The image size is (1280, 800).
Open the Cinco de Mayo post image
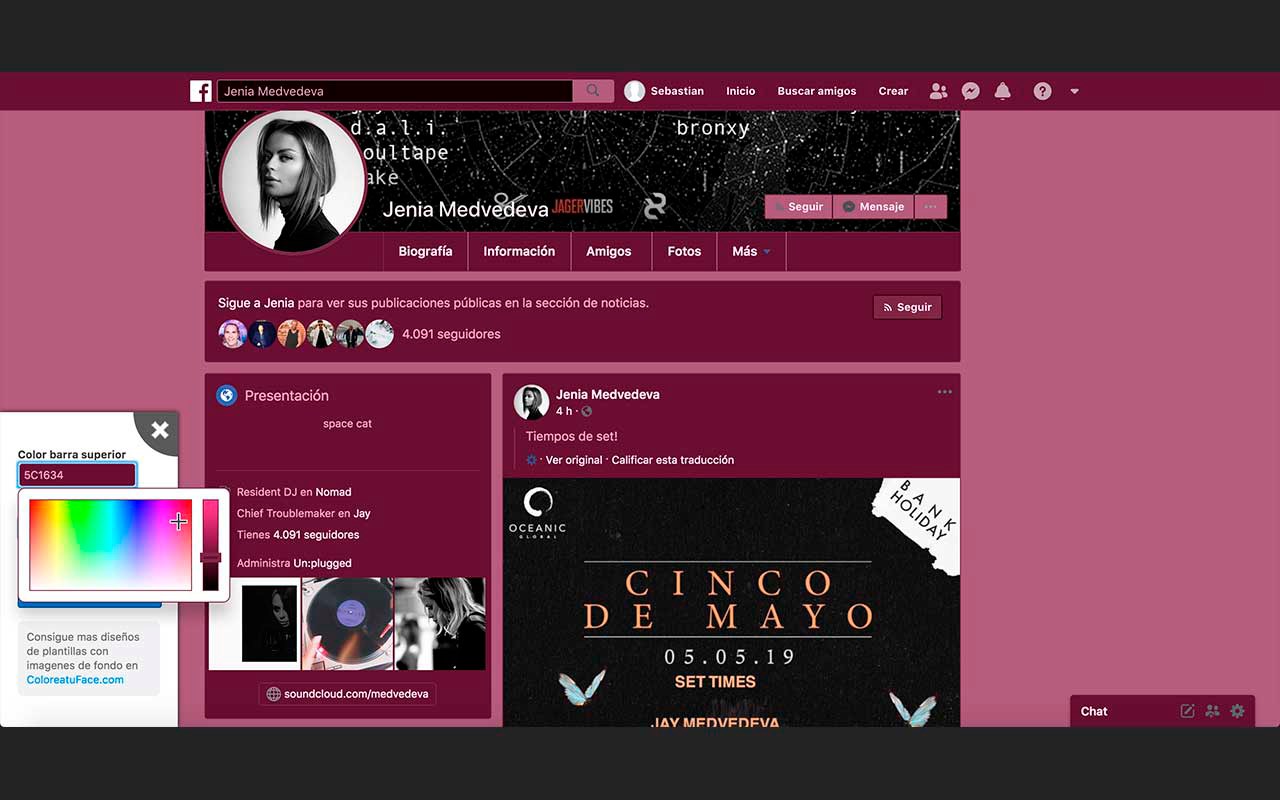731,602
